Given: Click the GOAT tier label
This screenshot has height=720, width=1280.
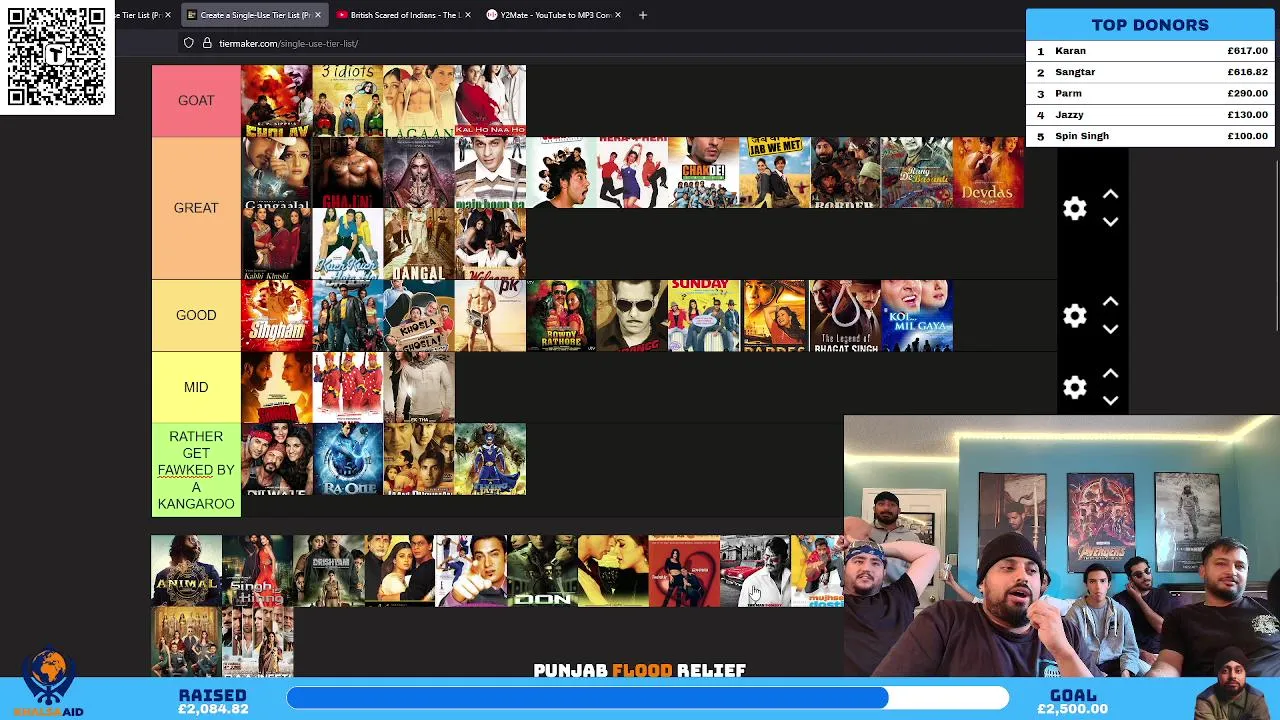Looking at the screenshot, I should coord(196,100).
